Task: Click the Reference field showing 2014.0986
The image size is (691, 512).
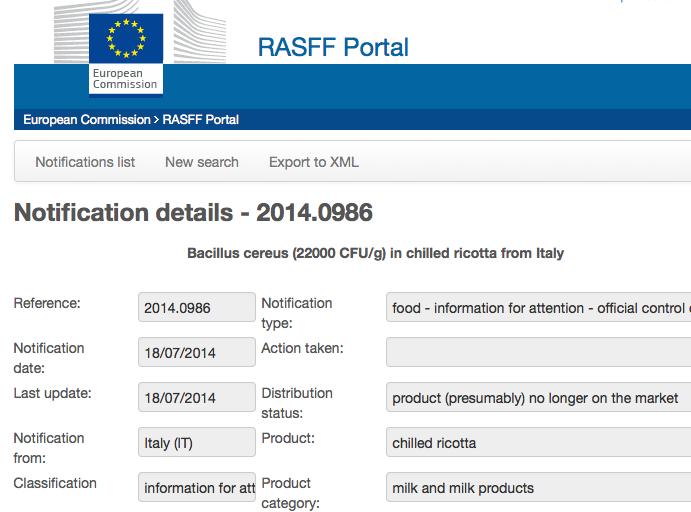Action: [x=197, y=308]
